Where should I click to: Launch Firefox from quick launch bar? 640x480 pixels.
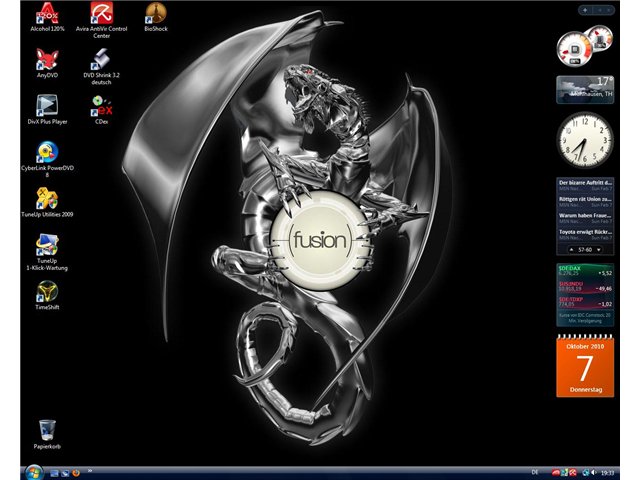point(76,473)
